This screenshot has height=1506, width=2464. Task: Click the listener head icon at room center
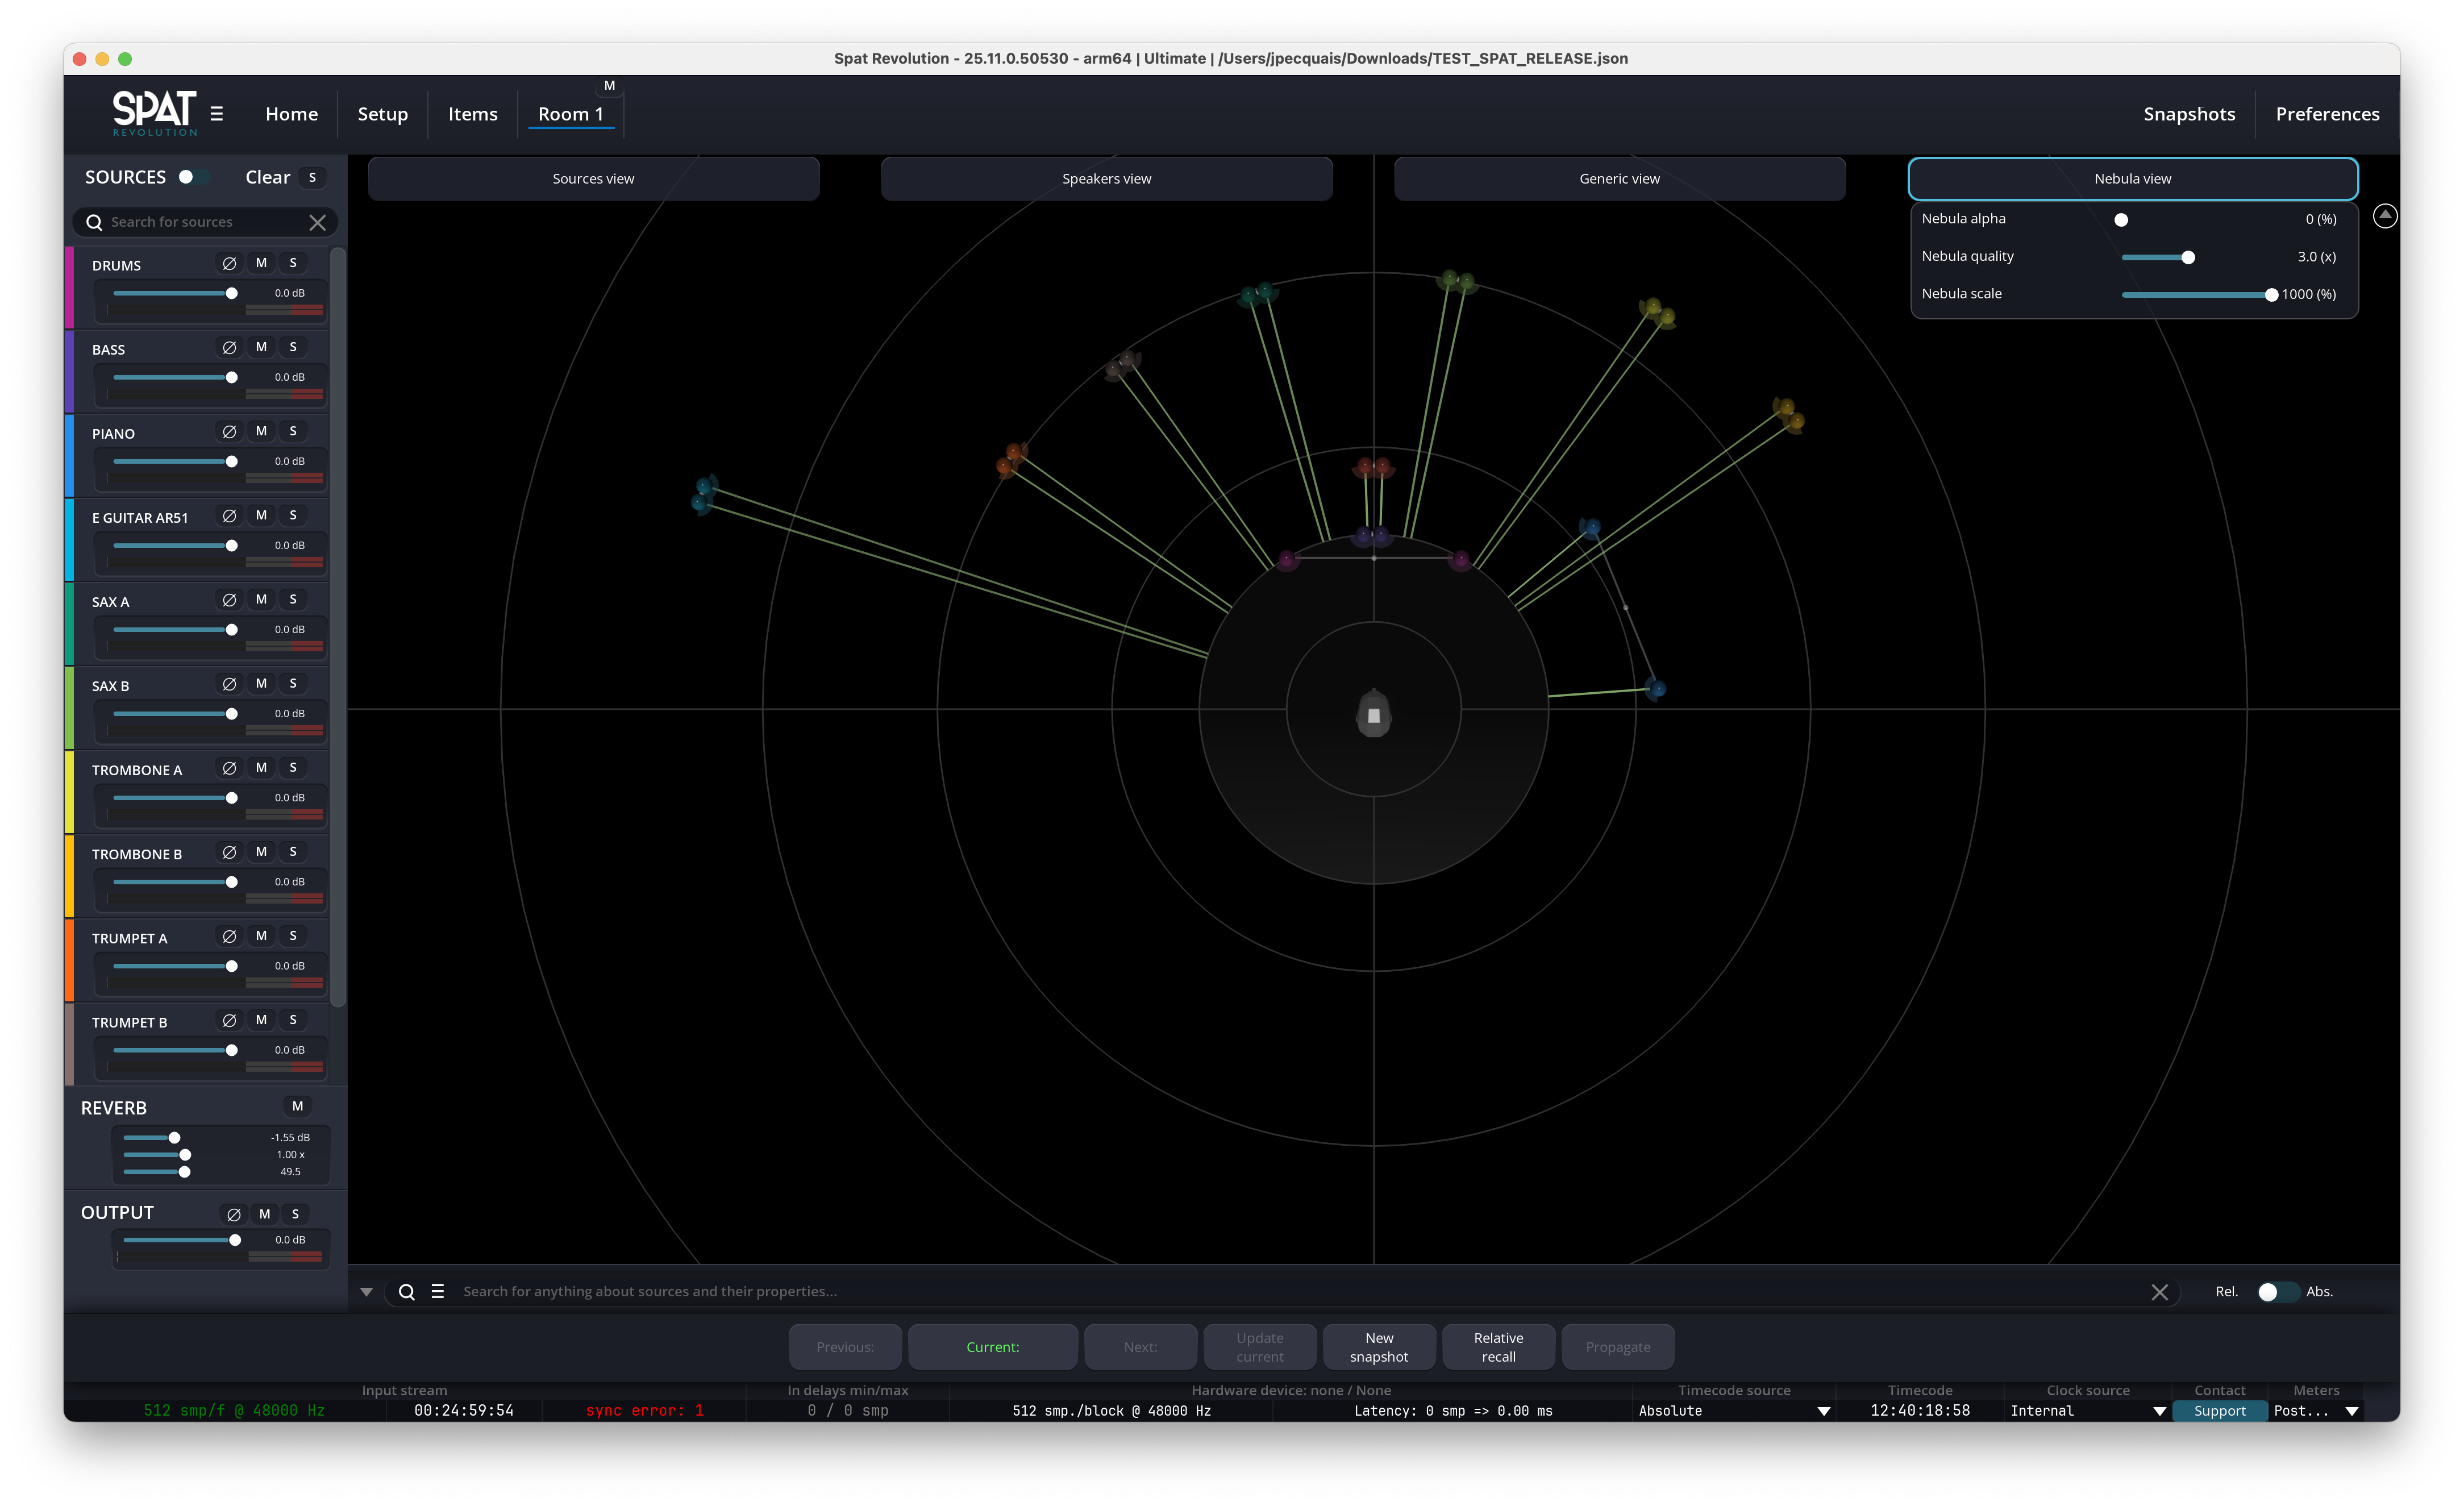pyautogui.click(x=1373, y=714)
